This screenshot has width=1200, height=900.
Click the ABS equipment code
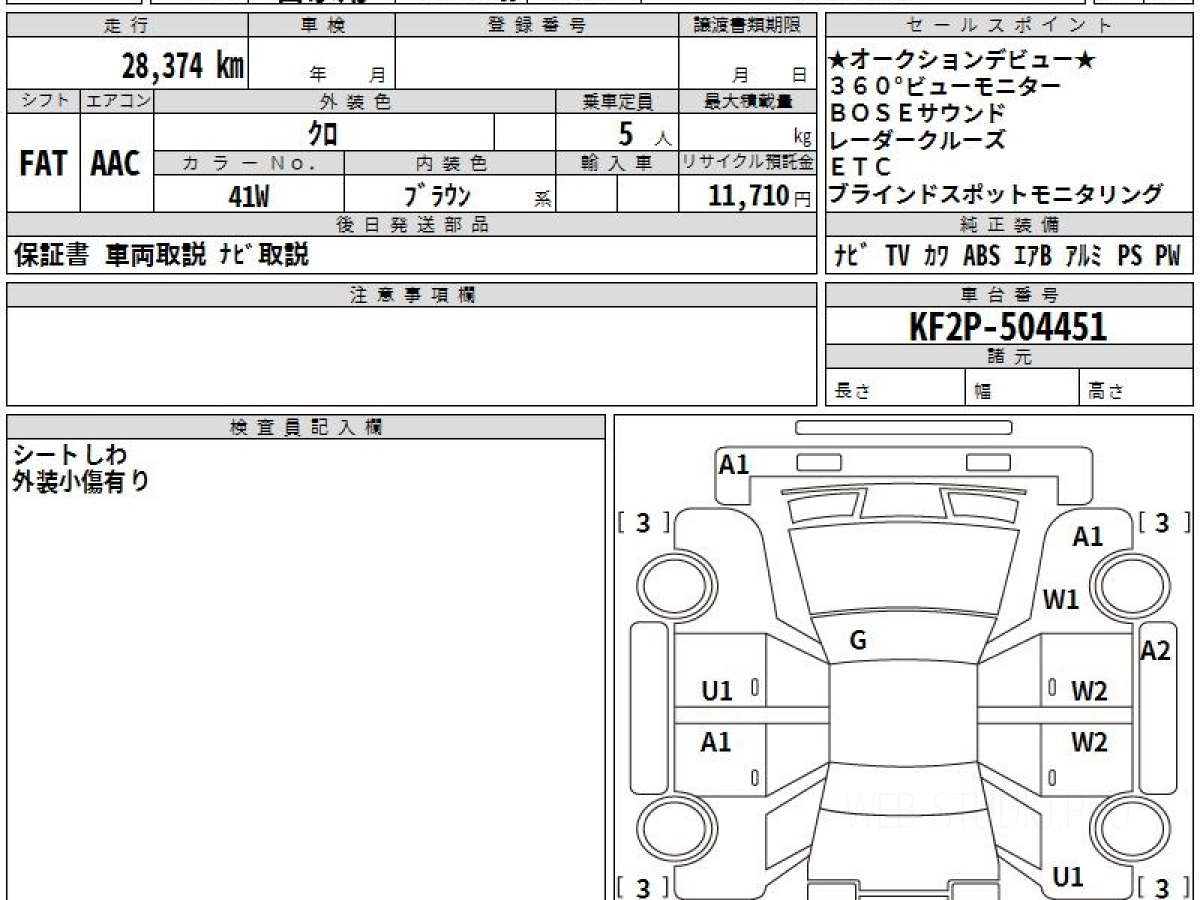click(981, 256)
